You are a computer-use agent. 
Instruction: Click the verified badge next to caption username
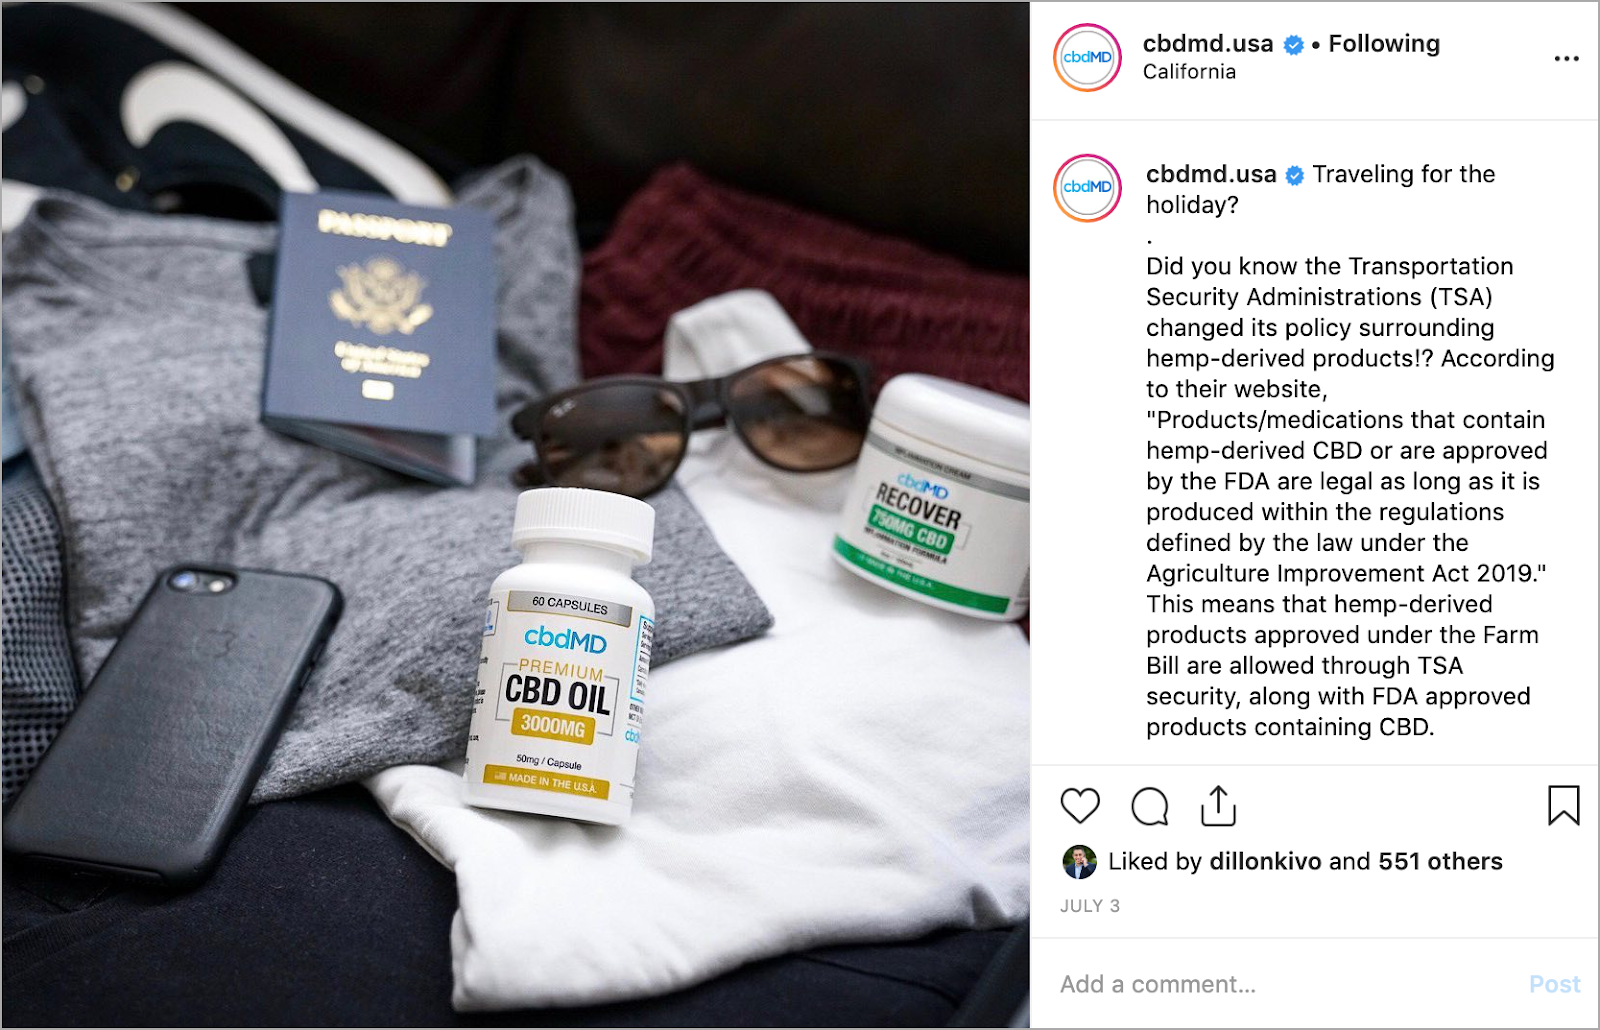click(x=1294, y=176)
